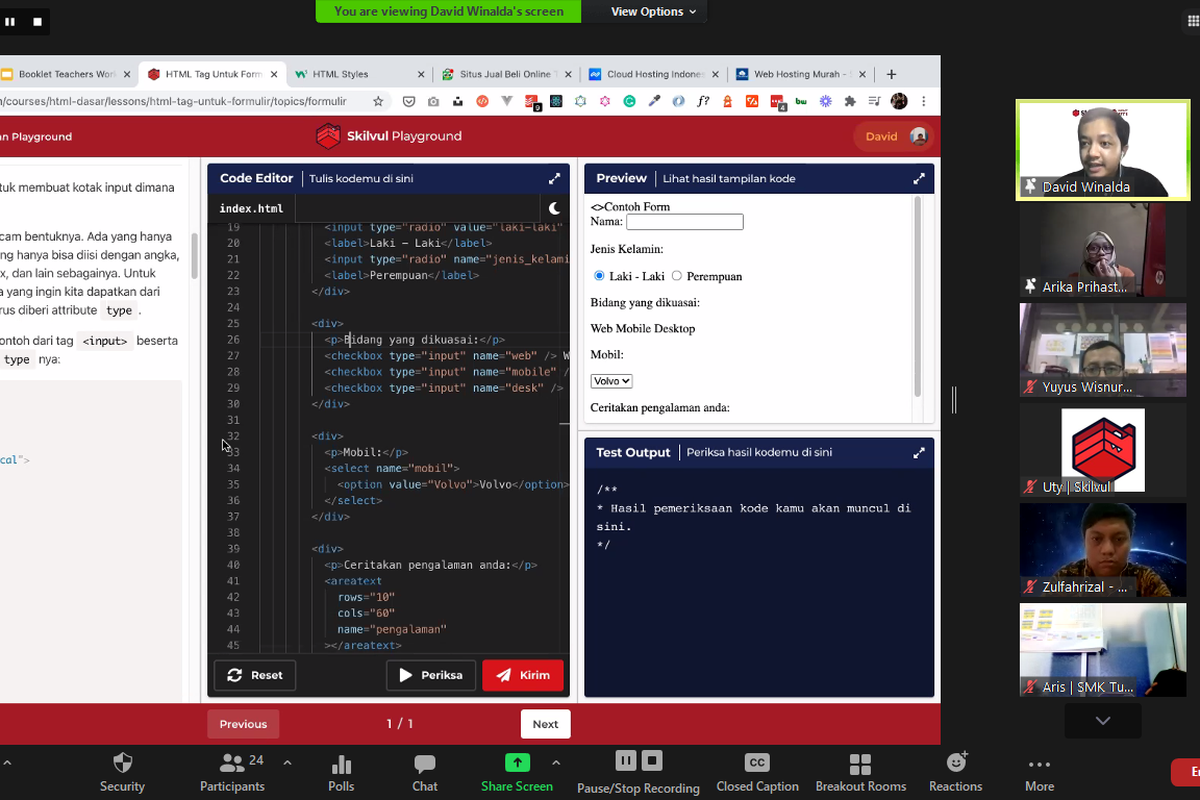Screen dimensions: 1200x800
Task: Toggle dark mode moon icon in editor
Action: point(554,208)
